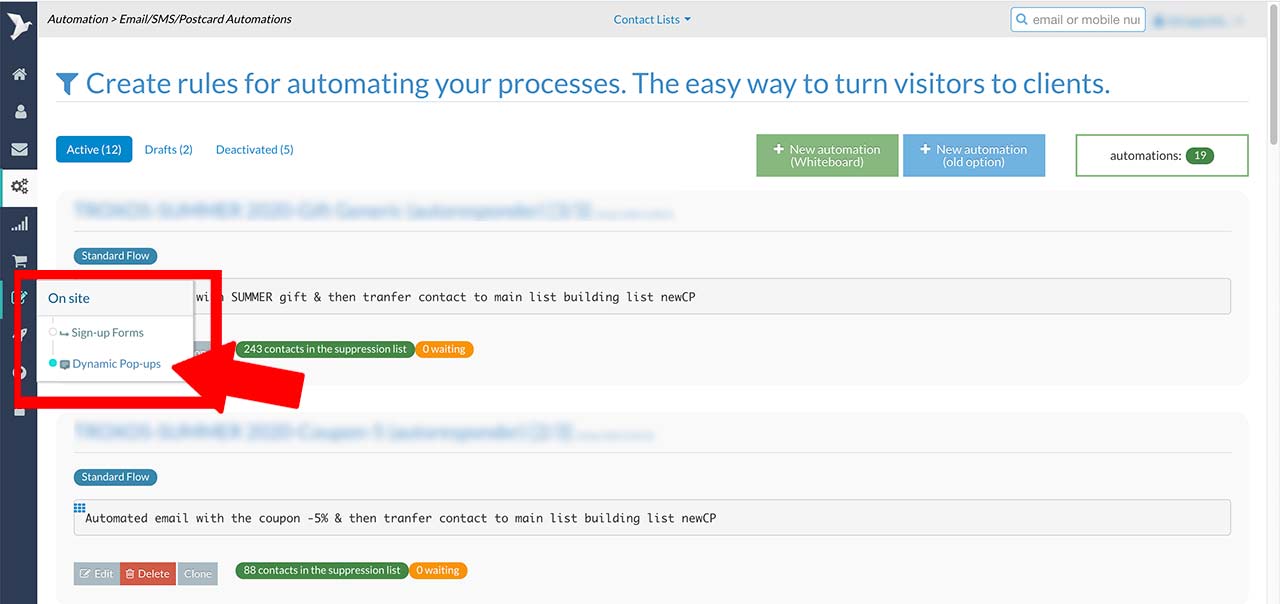Switch to the Deactivated (5) tab
1280x604 pixels.
pyautogui.click(x=255, y=150)
